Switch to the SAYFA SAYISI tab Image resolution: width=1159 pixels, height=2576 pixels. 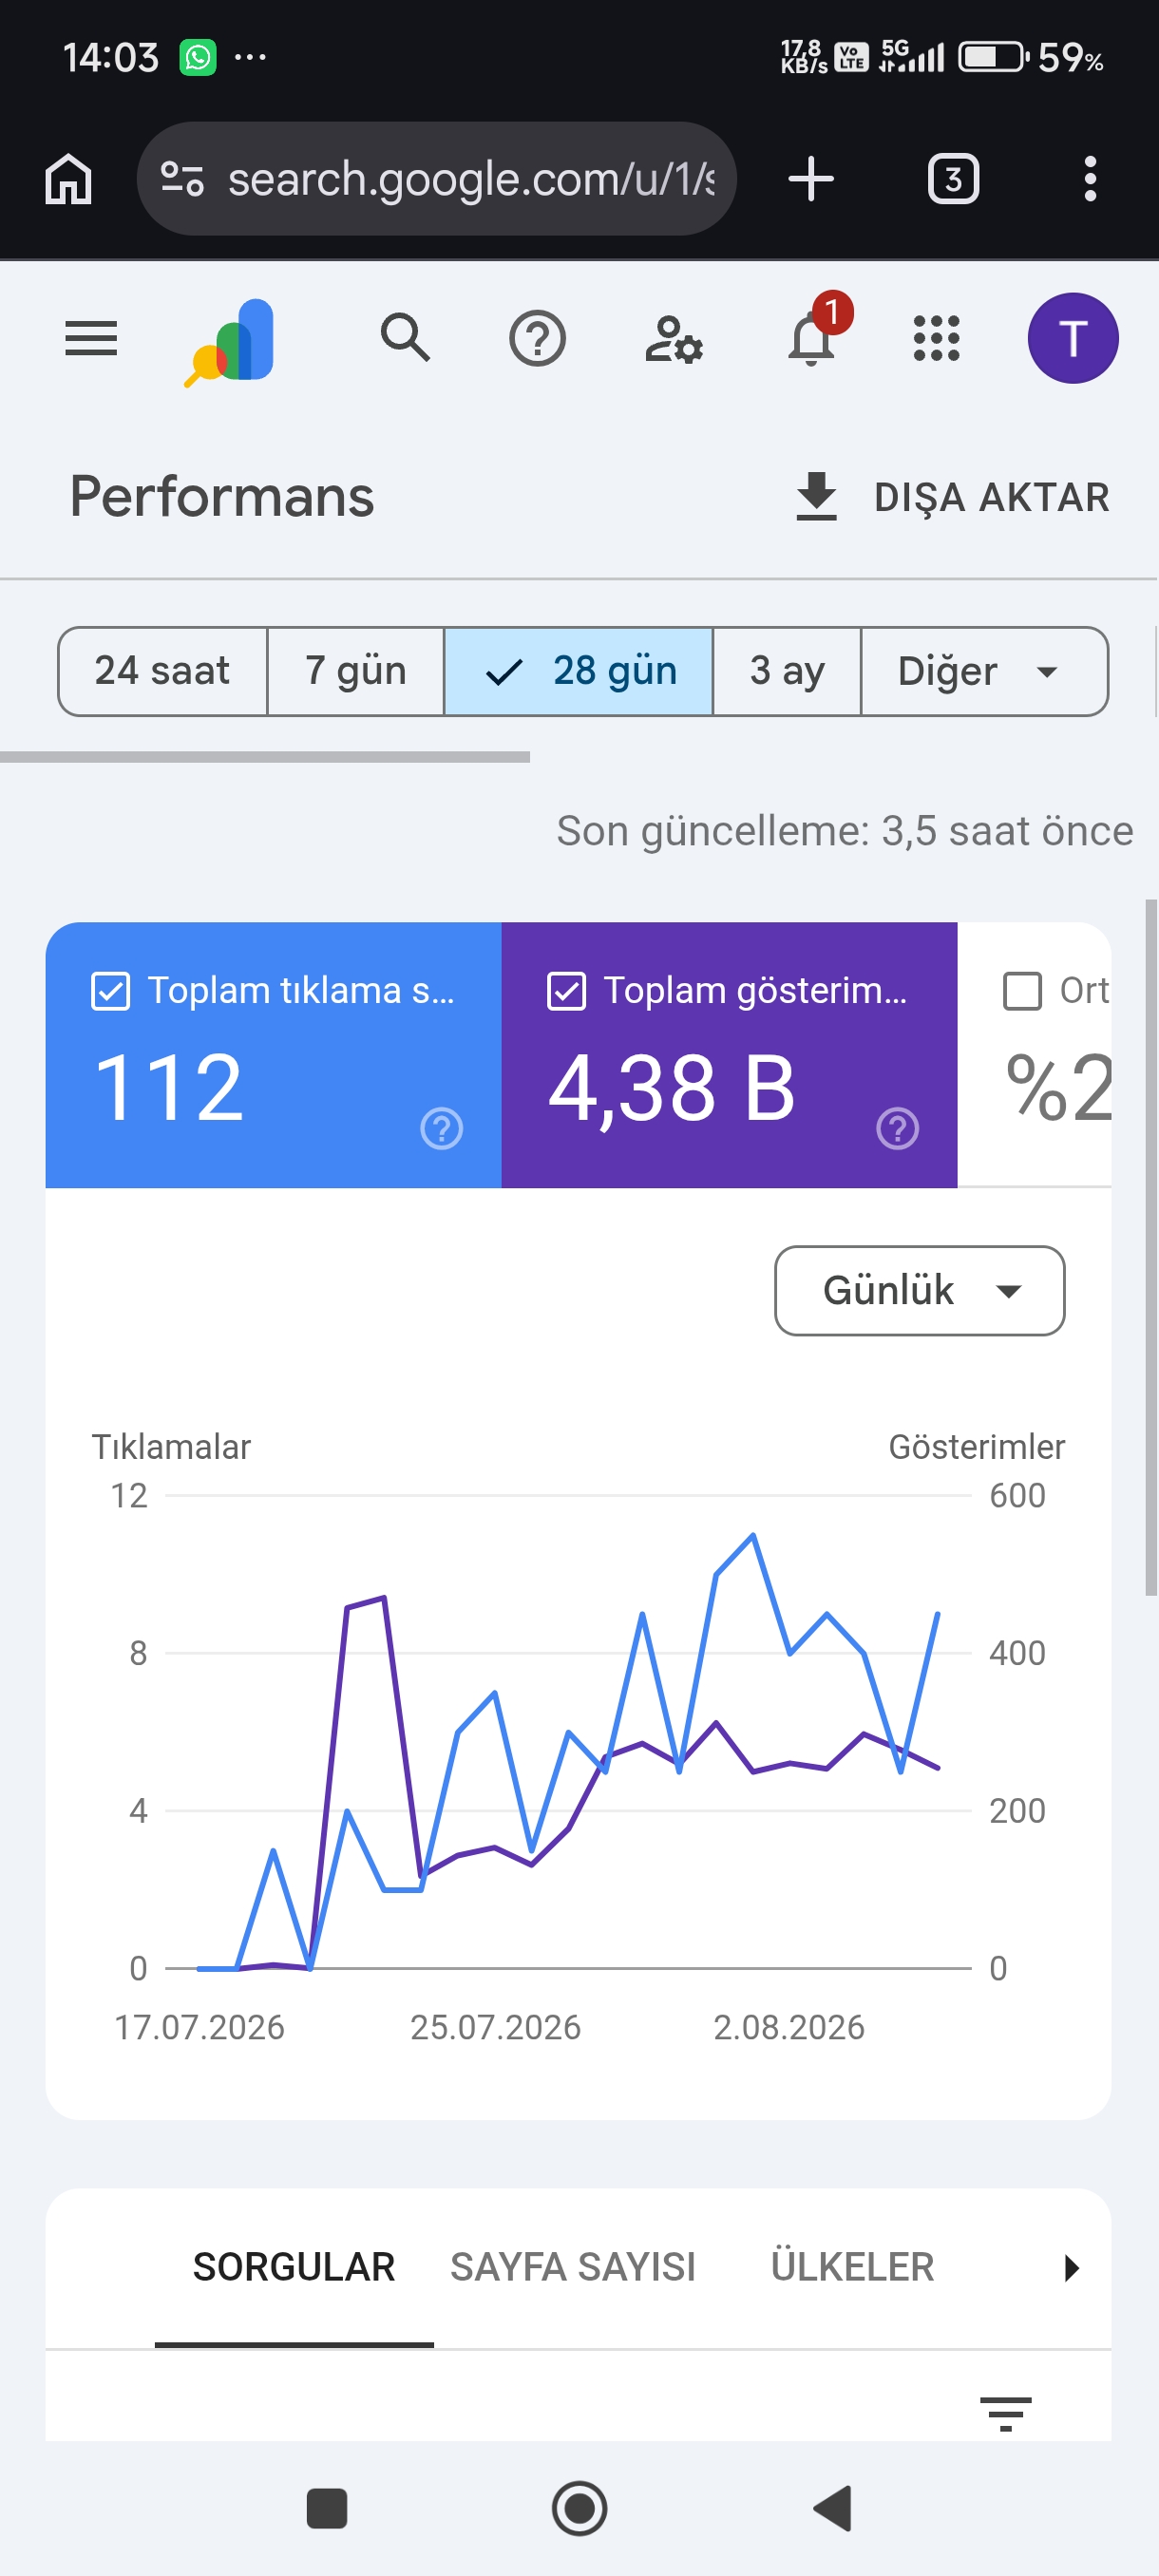572,2267
